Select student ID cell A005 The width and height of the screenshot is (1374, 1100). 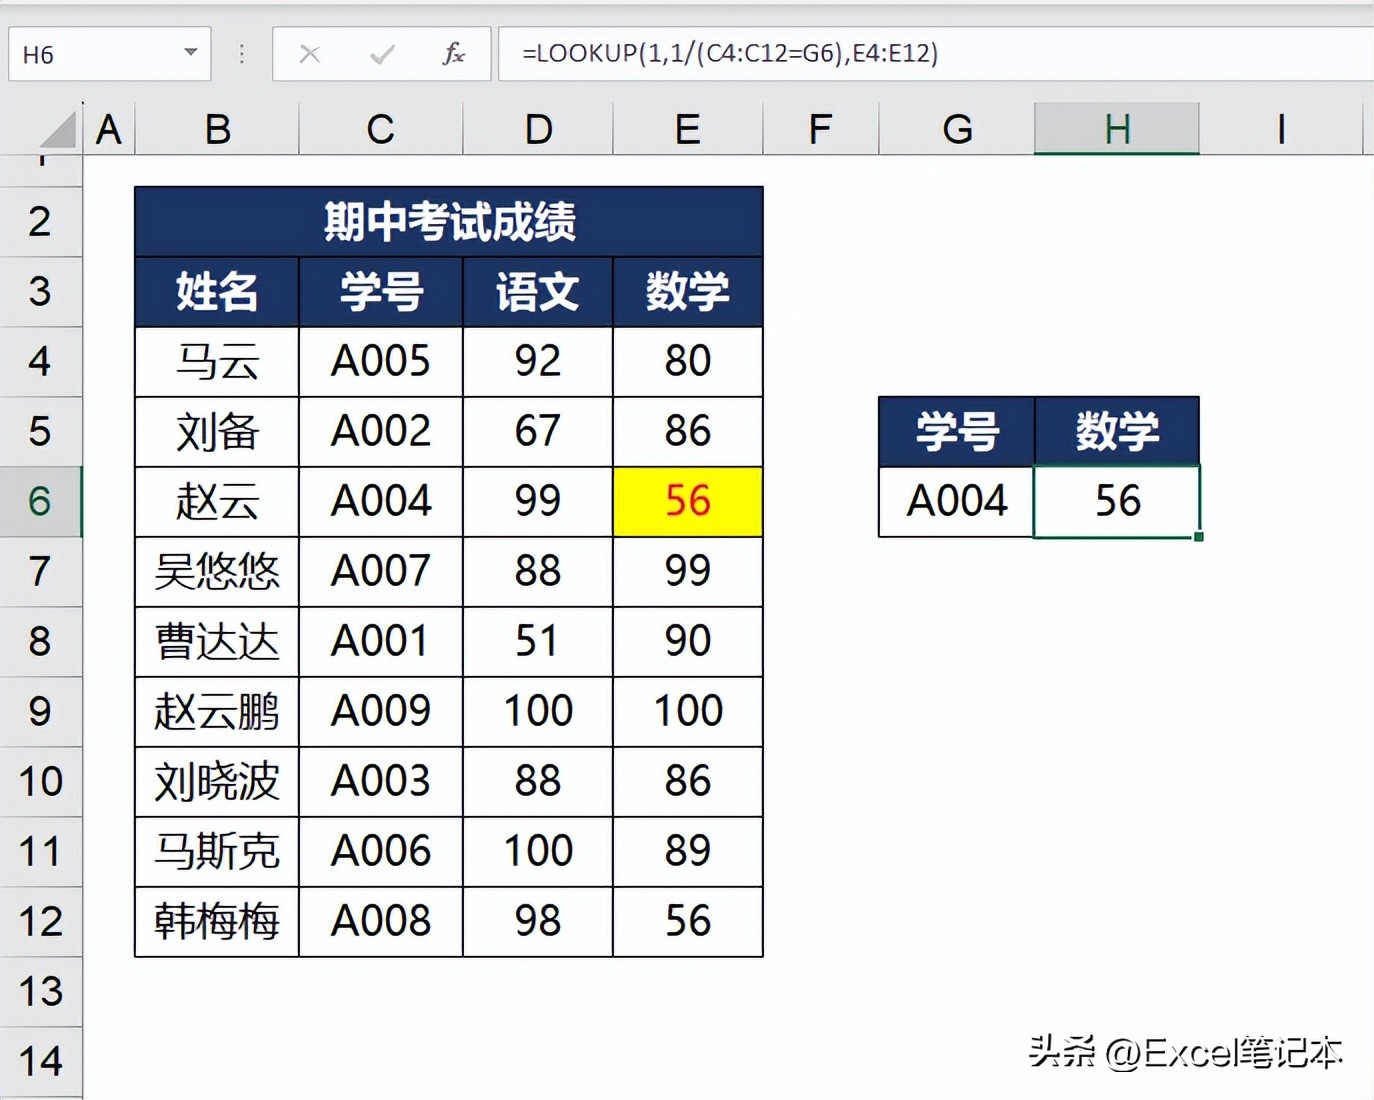pos(381,362)
